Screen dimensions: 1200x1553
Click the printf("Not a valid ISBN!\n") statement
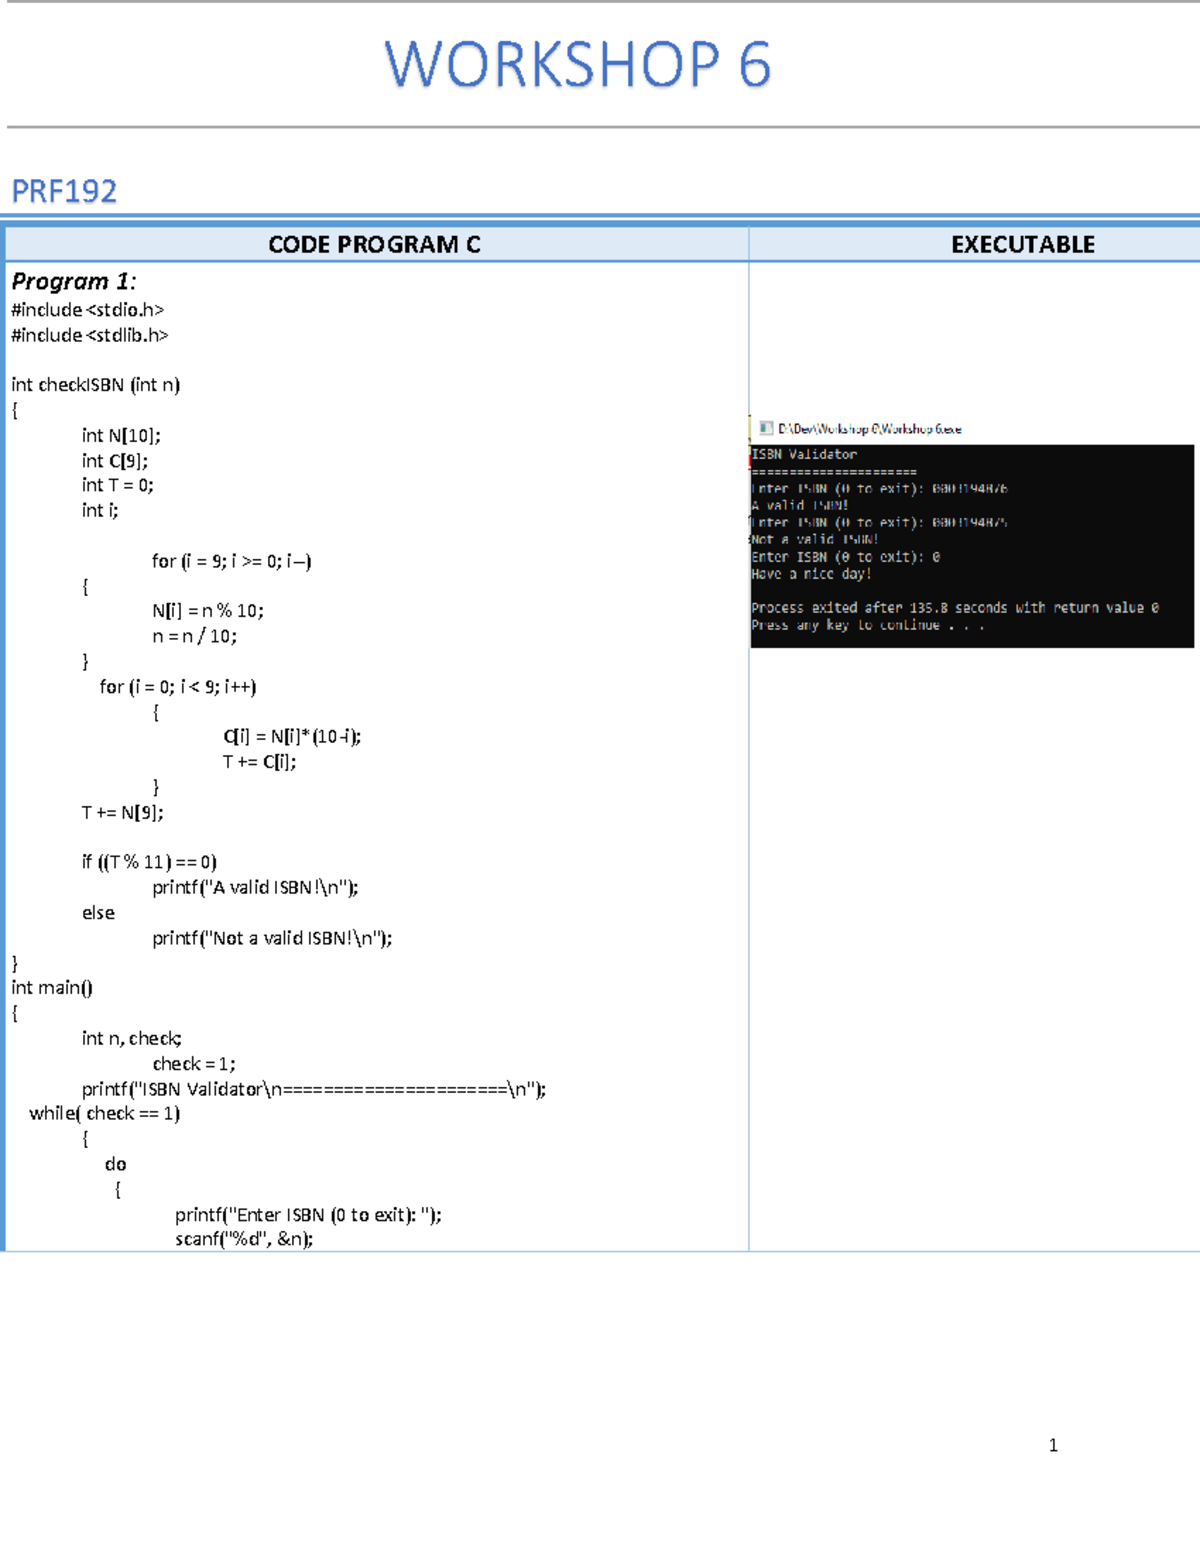pyautogui.click(x=272, y=937)
